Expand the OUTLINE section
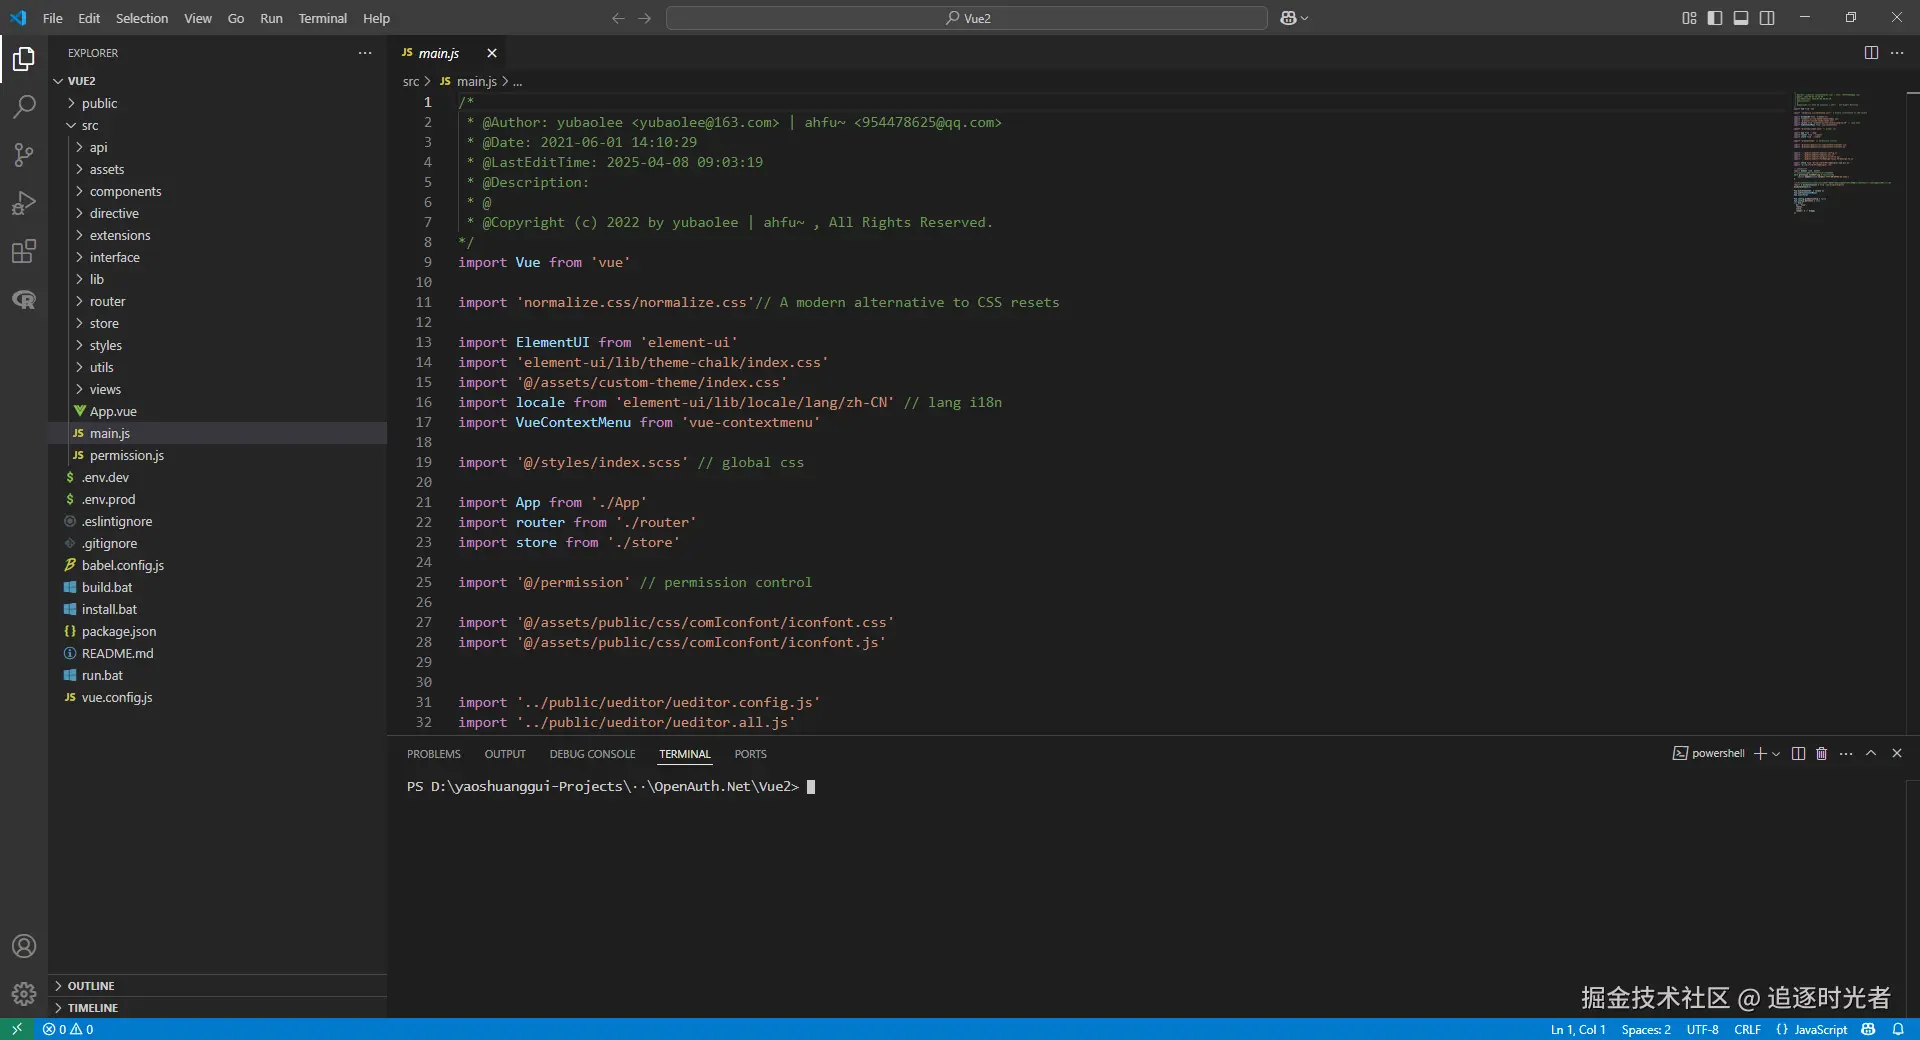Screen dimensions: 1920x1040 [x=91, y=986]
